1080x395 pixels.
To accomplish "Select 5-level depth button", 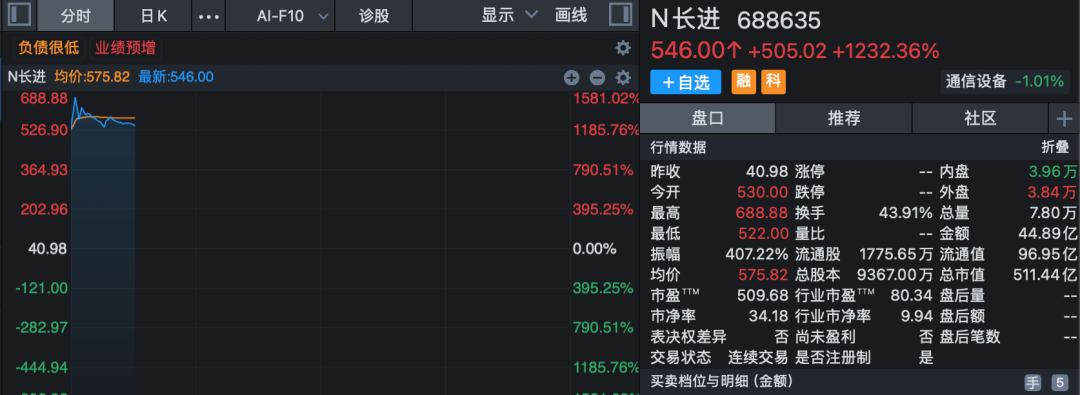I will pyautogui.click(x=1059, y=383).
